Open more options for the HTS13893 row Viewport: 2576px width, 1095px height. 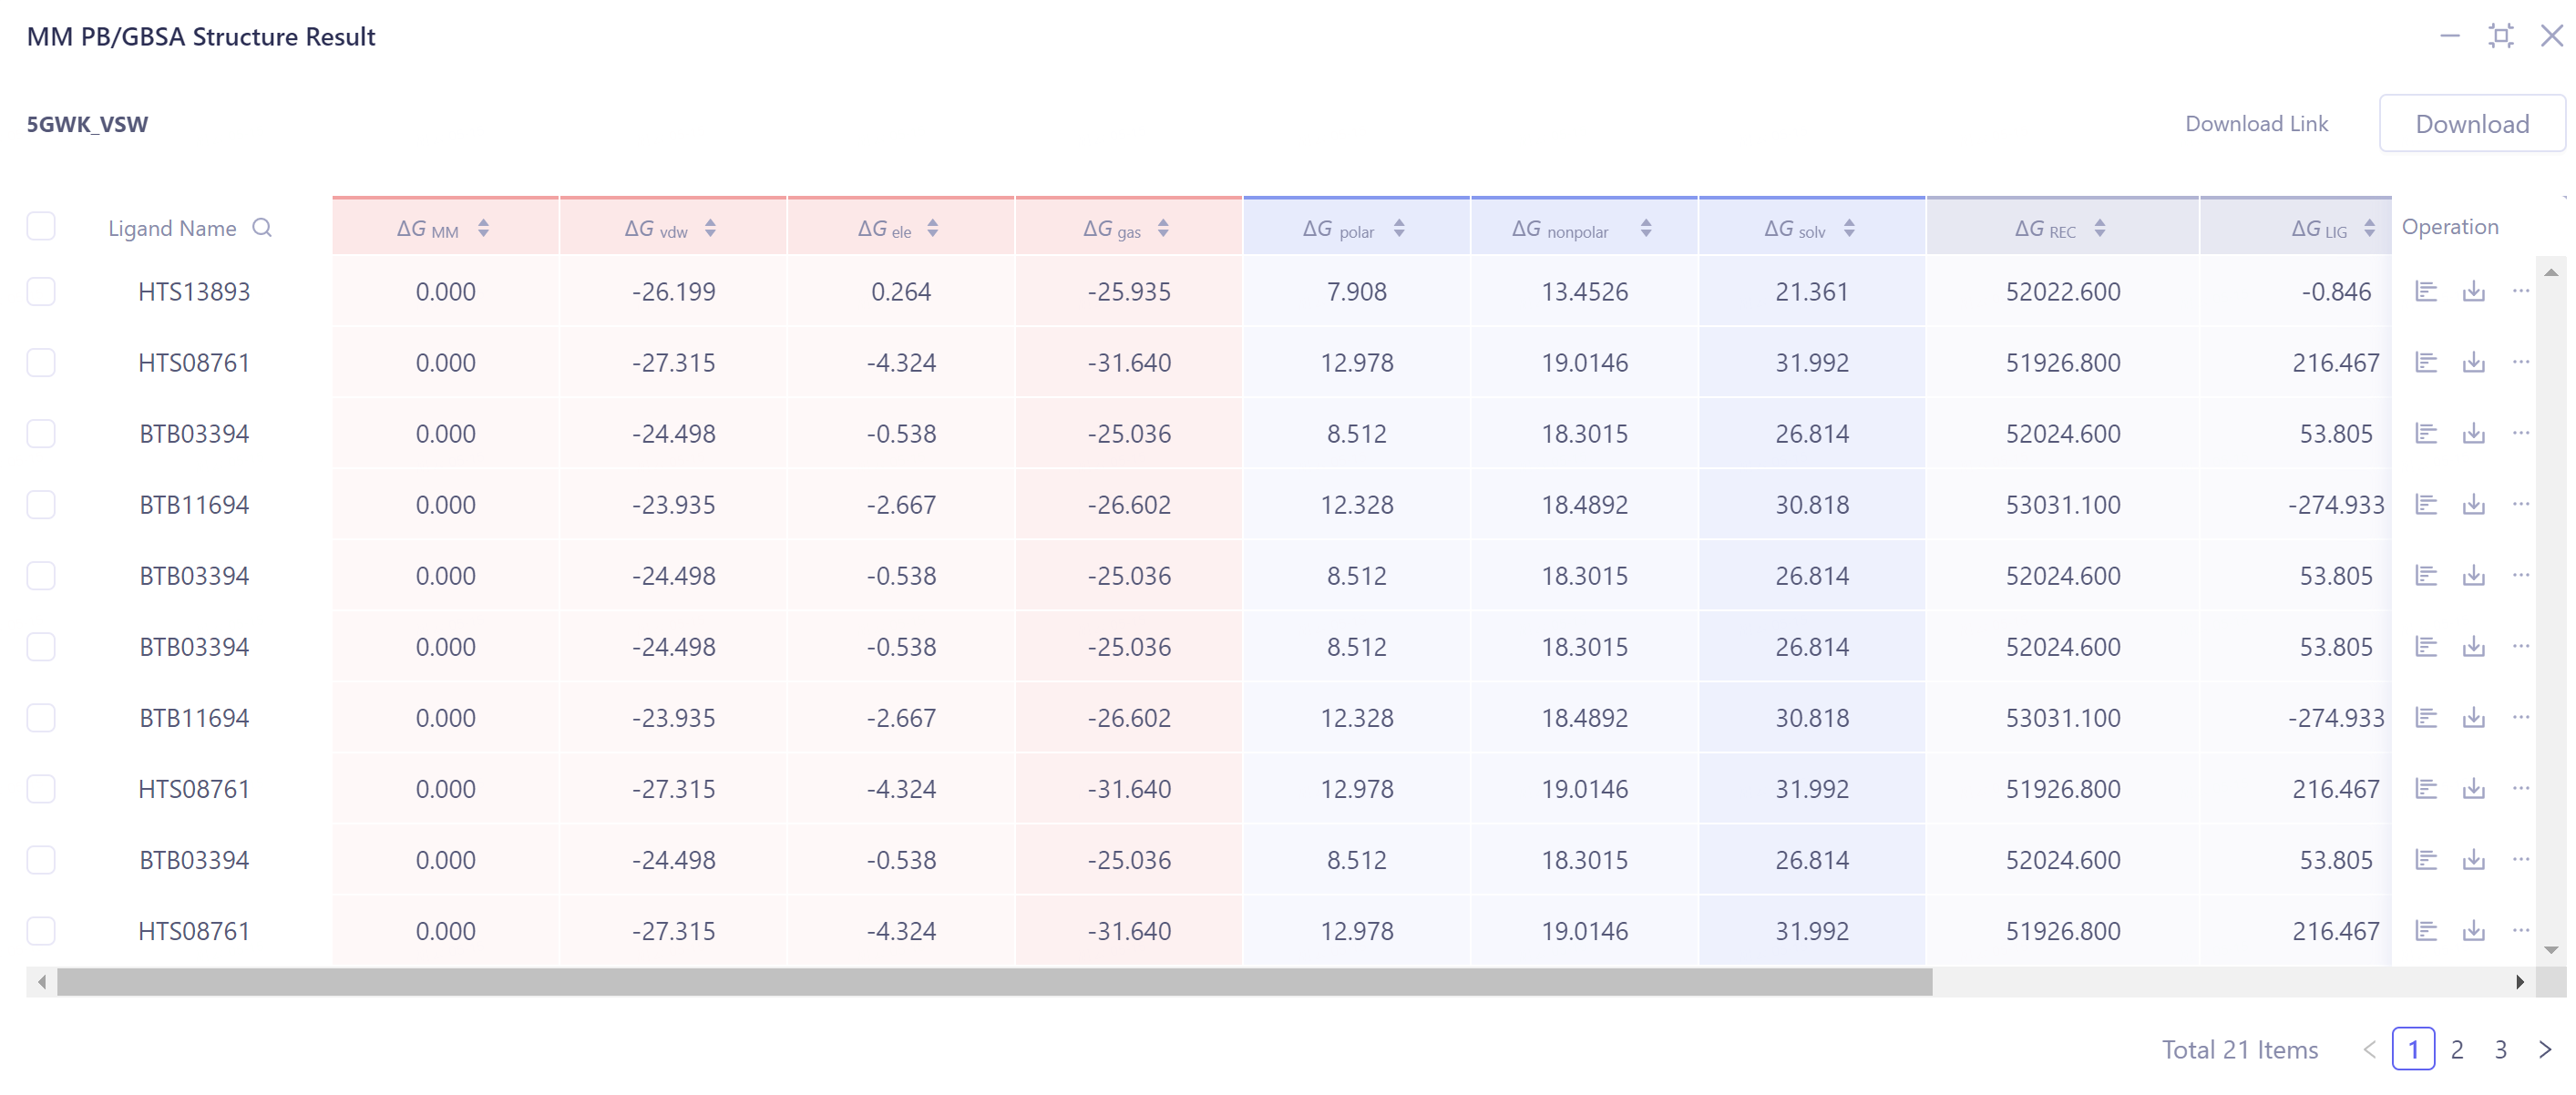click(x=2521, y=291)
